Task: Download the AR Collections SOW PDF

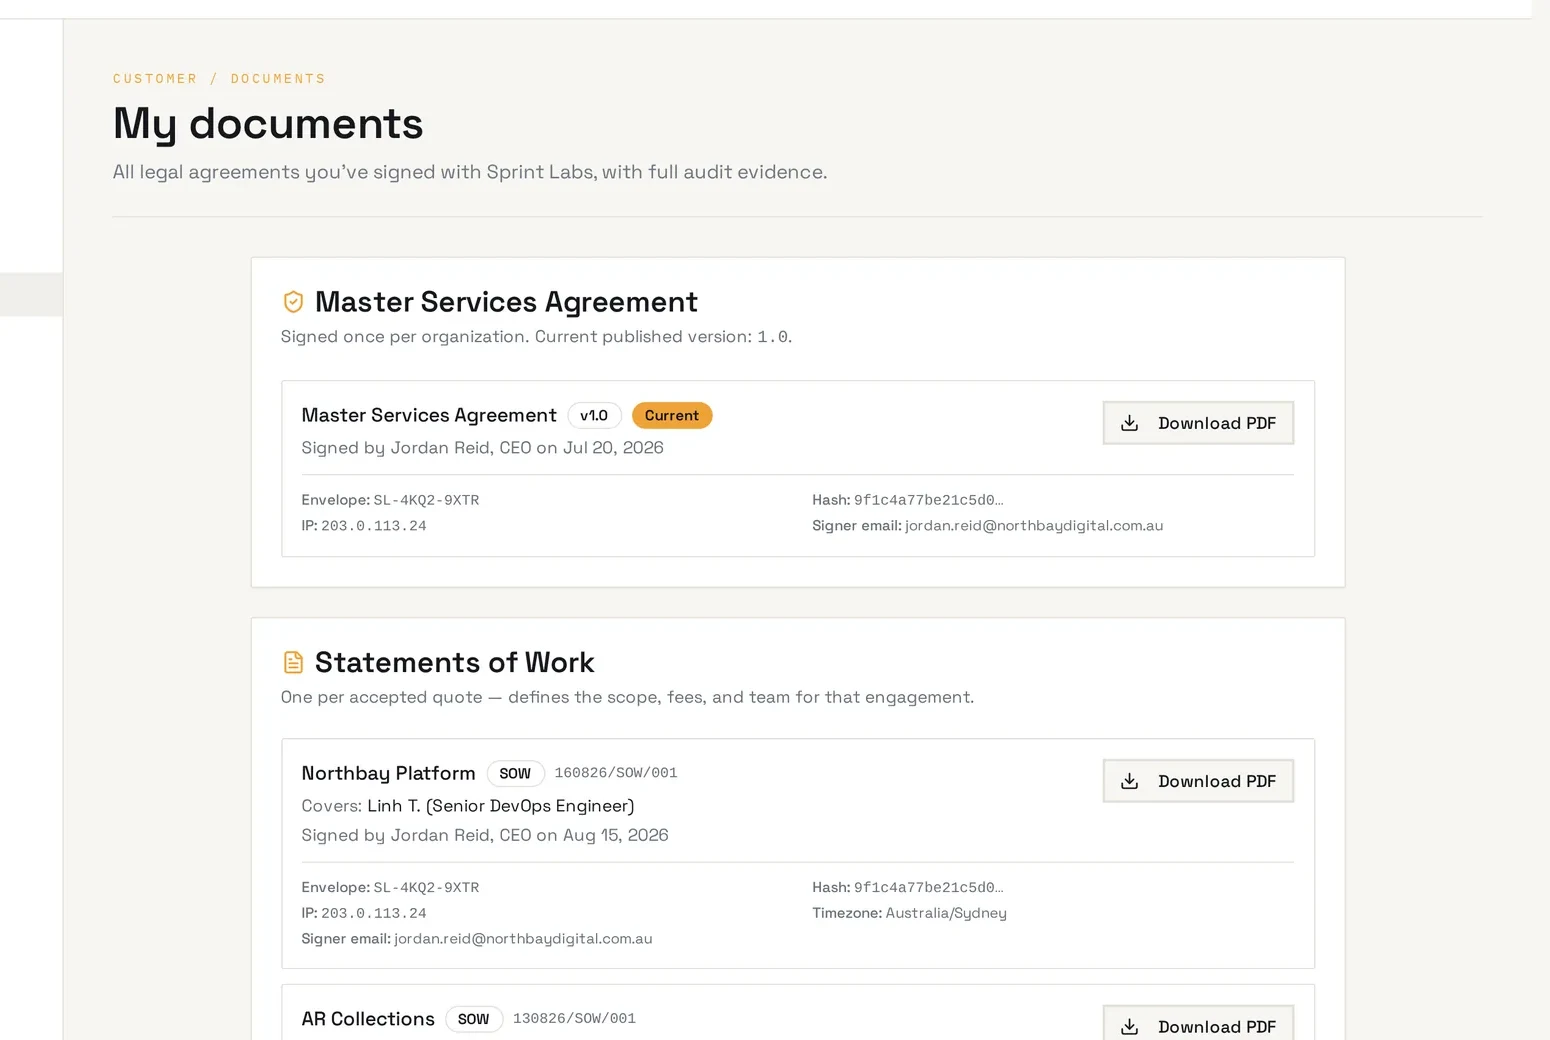Action: coord(1198,1023)
